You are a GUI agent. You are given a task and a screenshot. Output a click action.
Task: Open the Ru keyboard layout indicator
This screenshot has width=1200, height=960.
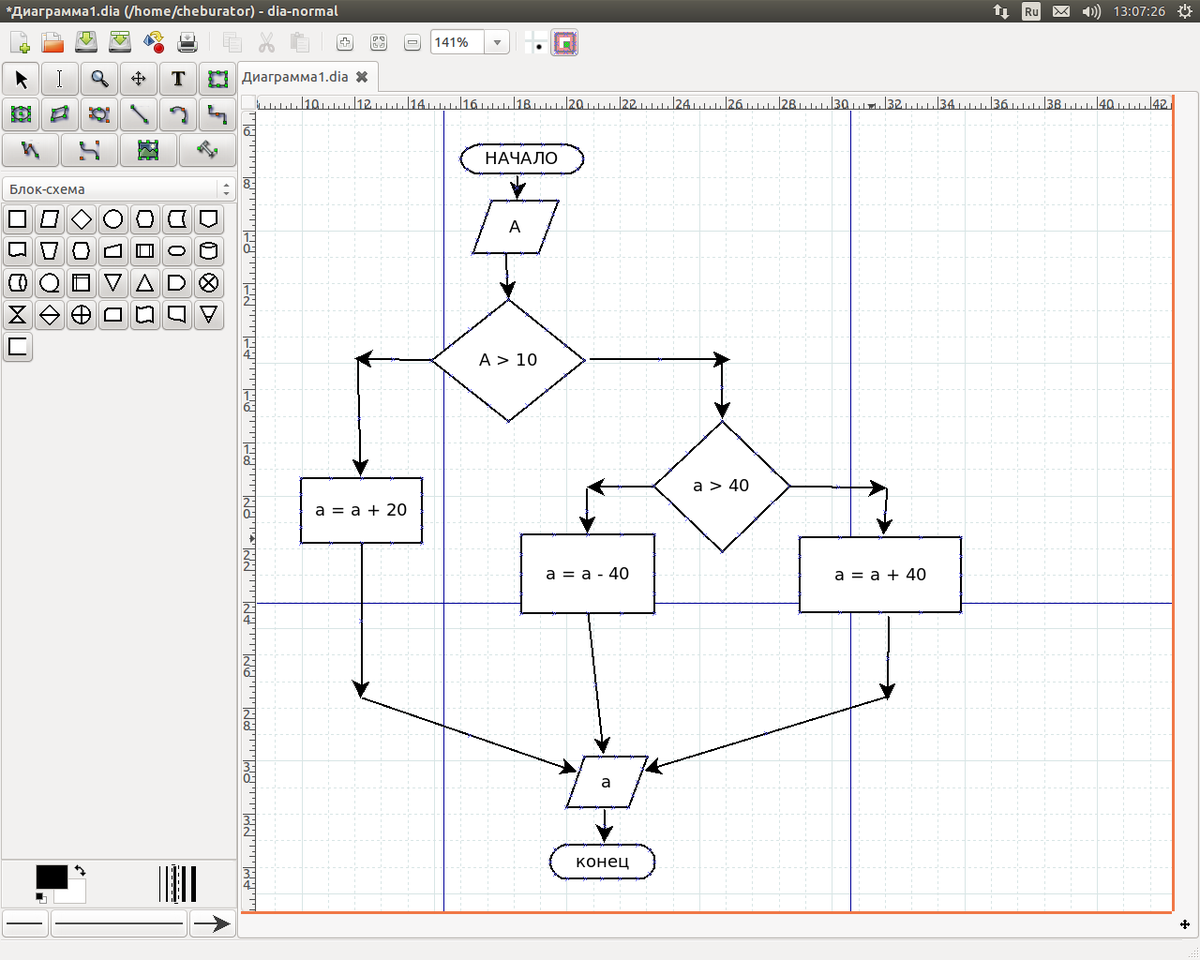[x=1031, y=11]
